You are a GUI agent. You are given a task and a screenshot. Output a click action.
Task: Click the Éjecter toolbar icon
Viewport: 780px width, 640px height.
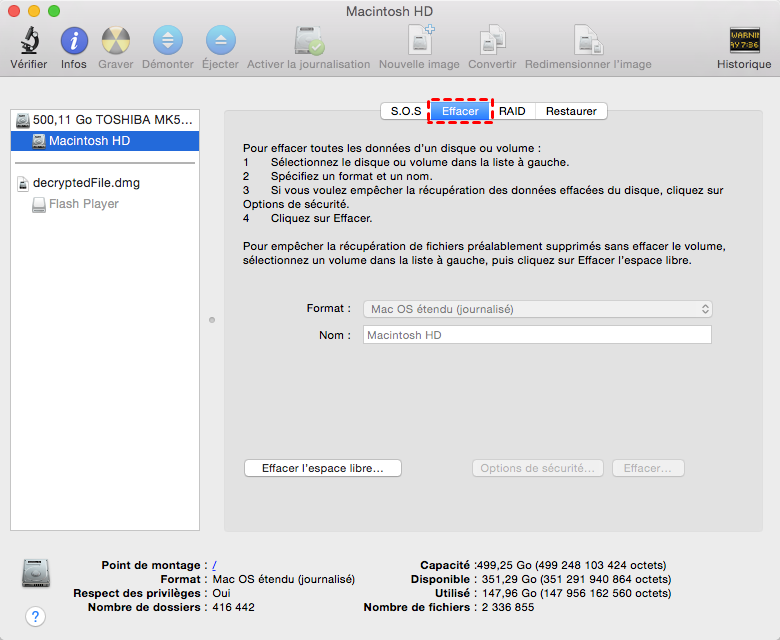pyautogui.click(x=220, y=41)
